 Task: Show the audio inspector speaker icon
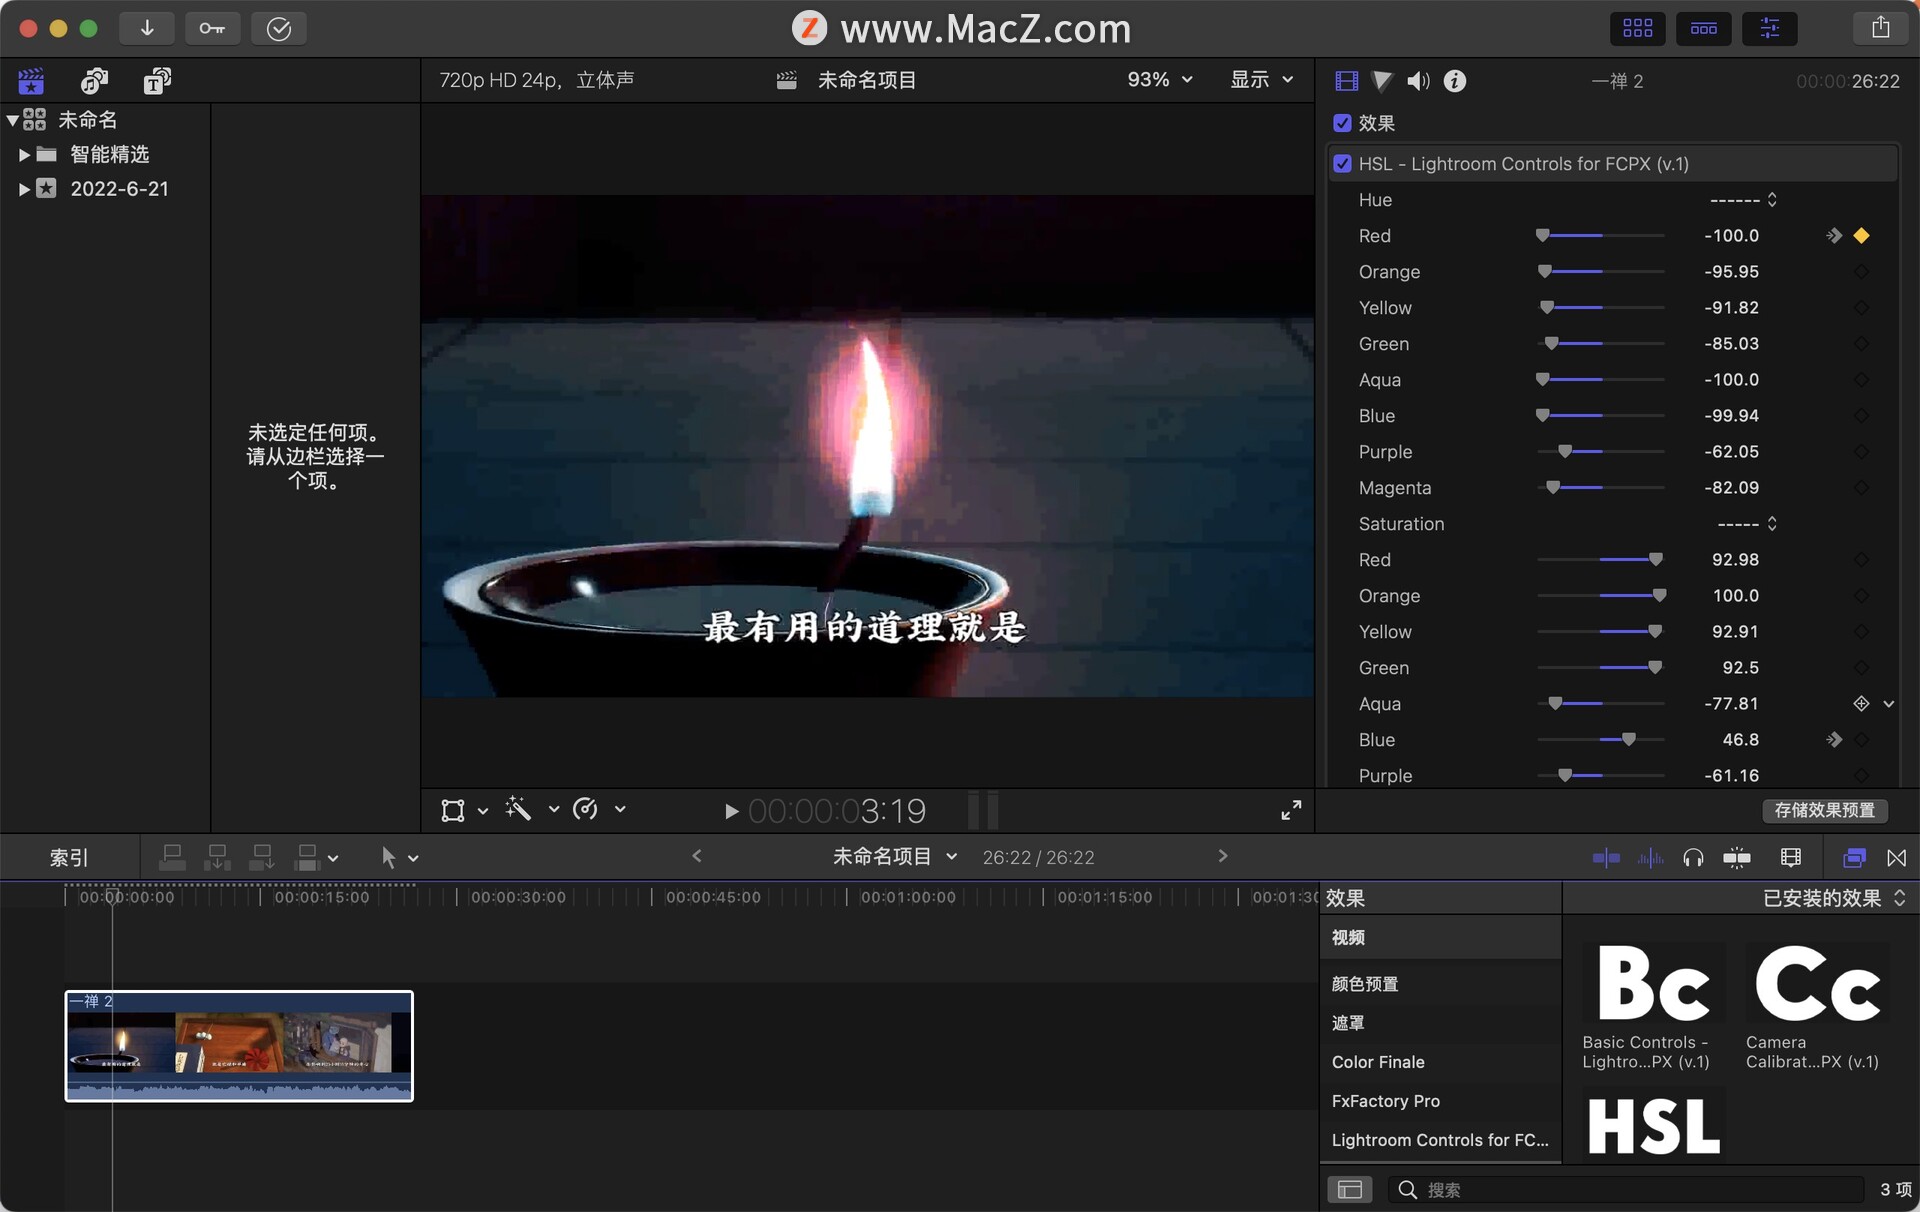(x=1418, y=81)
